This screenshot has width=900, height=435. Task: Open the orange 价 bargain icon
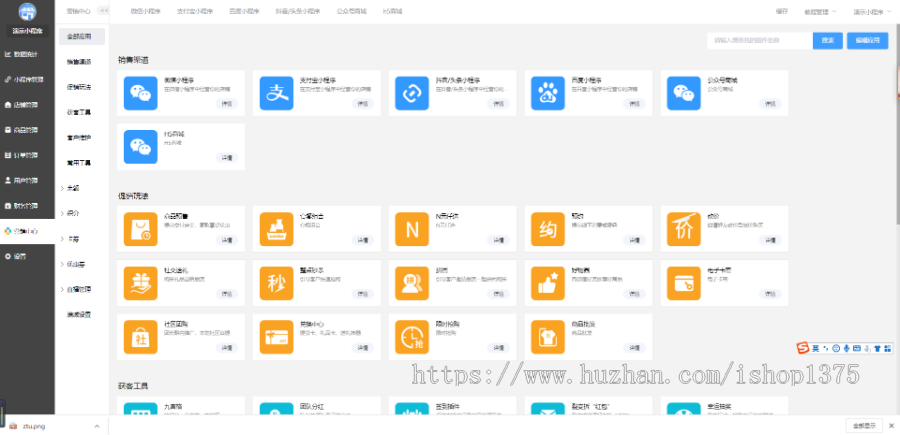[x=684, y=229]
